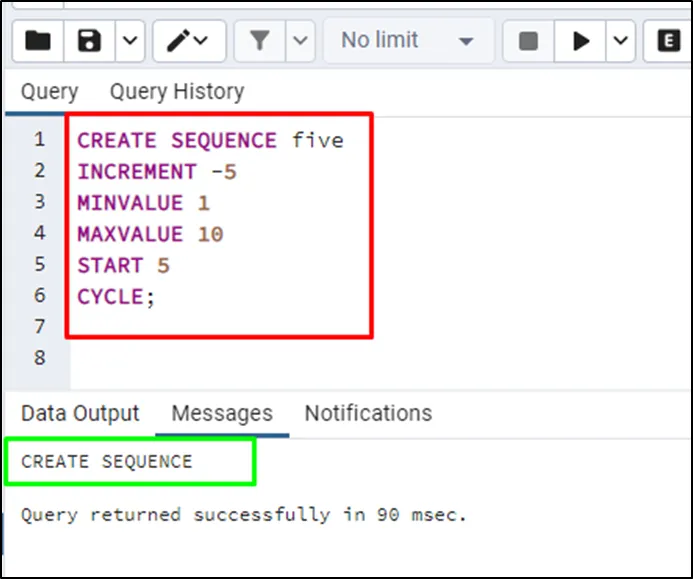Click the filter funnel icon
693x579 pixels.
coord(260,41)
